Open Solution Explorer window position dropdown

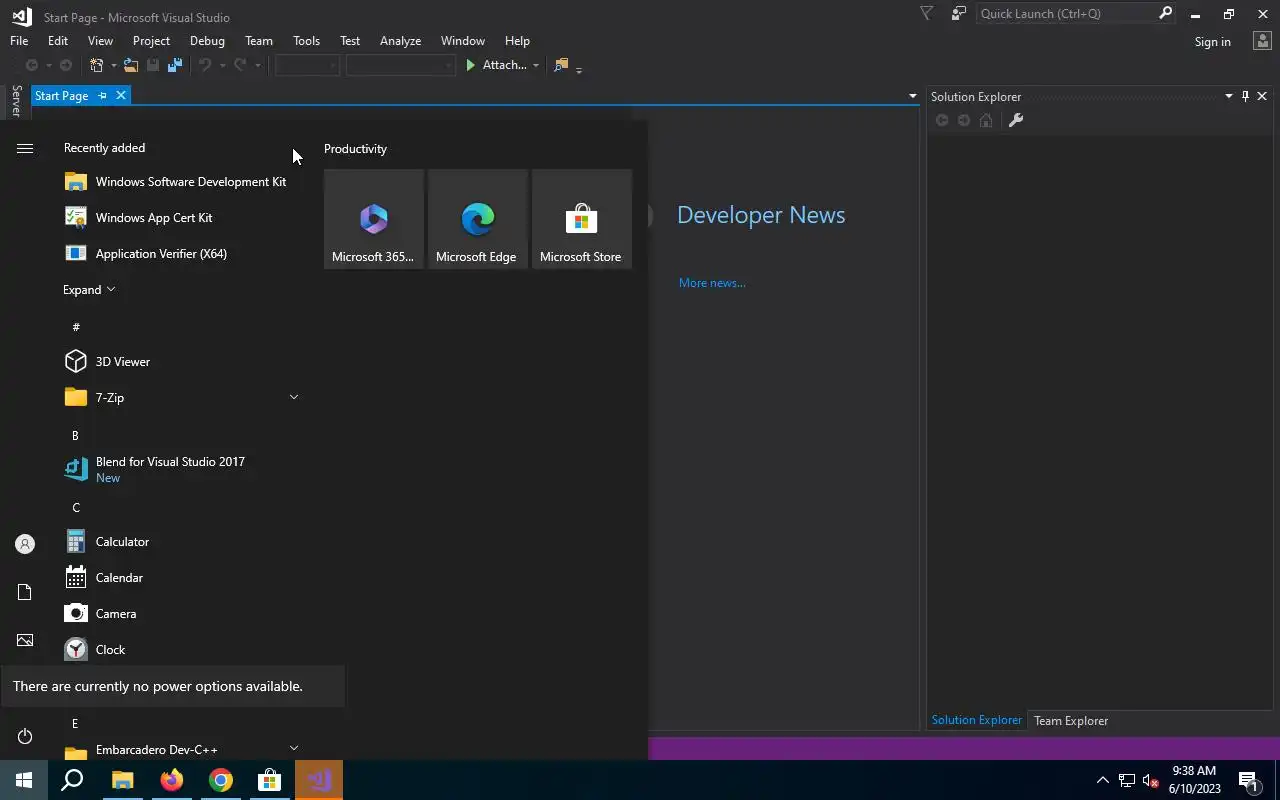point(1229,96)
